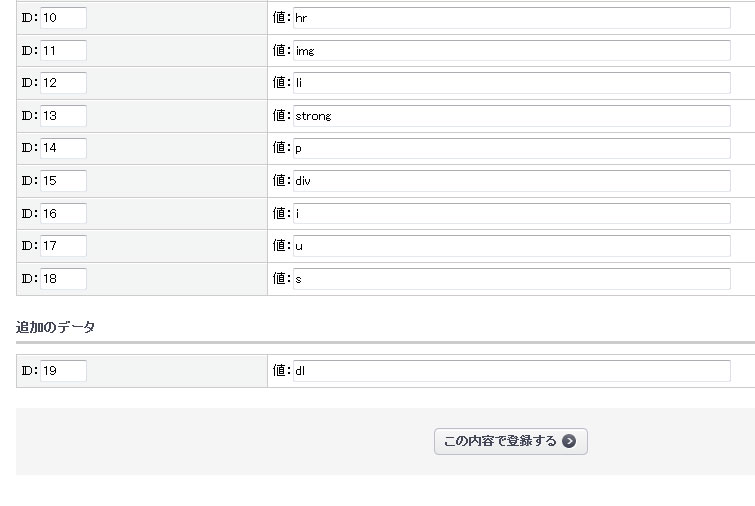
Task: Edit the value field containing strong
Action: pos(512,116)
